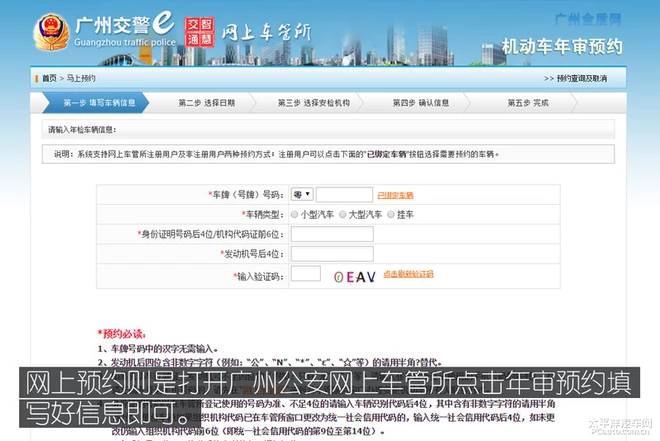The image size is (660, 441).
Task: Open the 预约查询及取消 link
Action: (582, 77)
